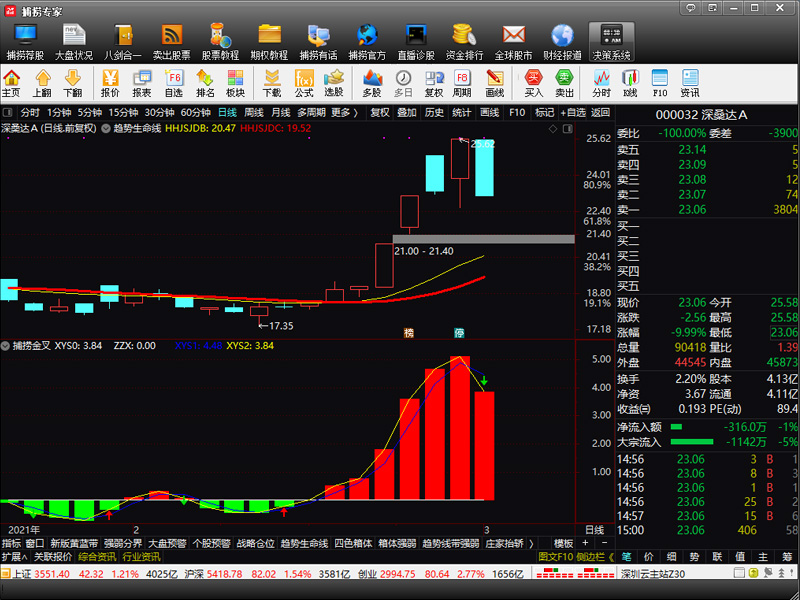Open 大盘状况 market overview icon
Viewport: 800px width, 600px height.
(x=73, y=41)
